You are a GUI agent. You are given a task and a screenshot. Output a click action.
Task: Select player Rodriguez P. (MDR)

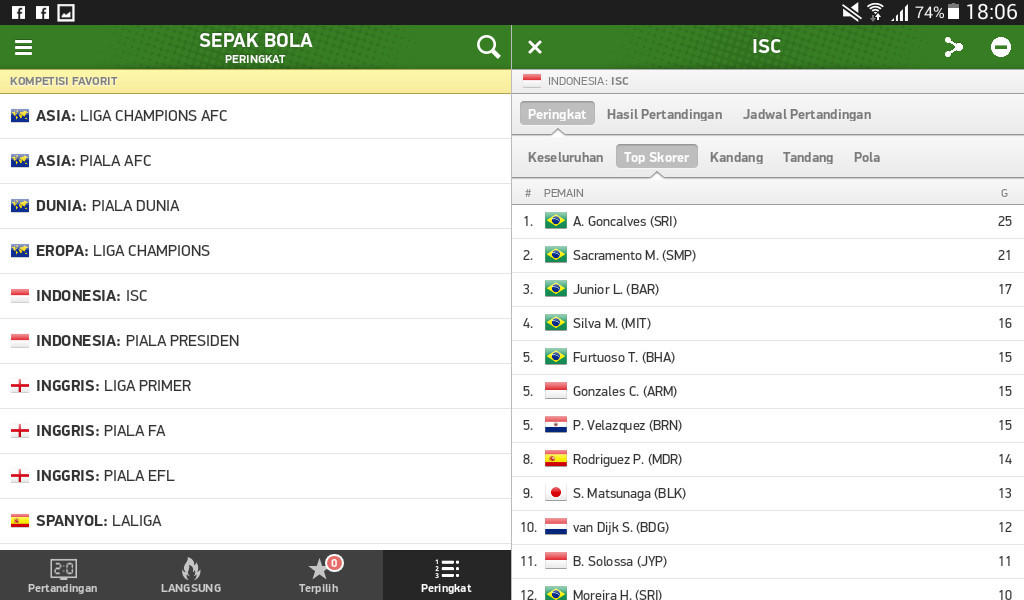tap(768, 459)
